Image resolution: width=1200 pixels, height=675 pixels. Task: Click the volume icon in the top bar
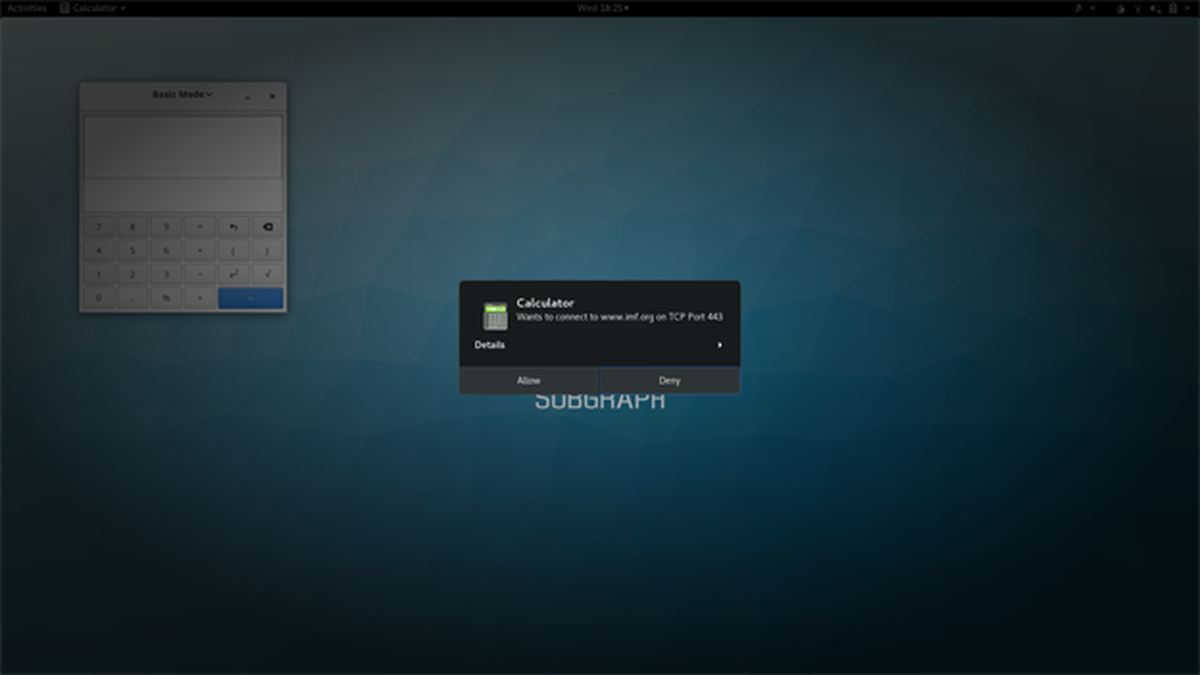coord(1156,8)
